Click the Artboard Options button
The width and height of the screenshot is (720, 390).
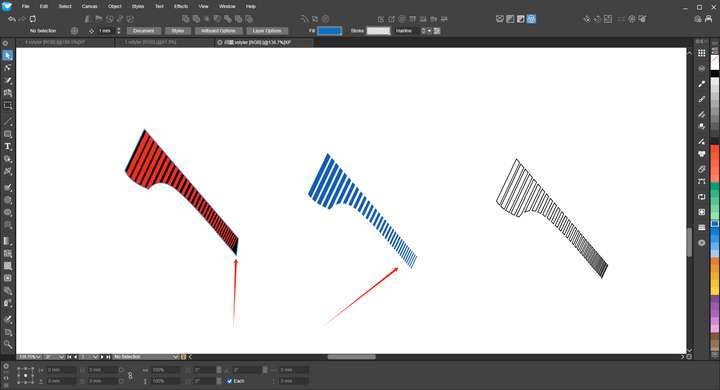pos(218,31)
